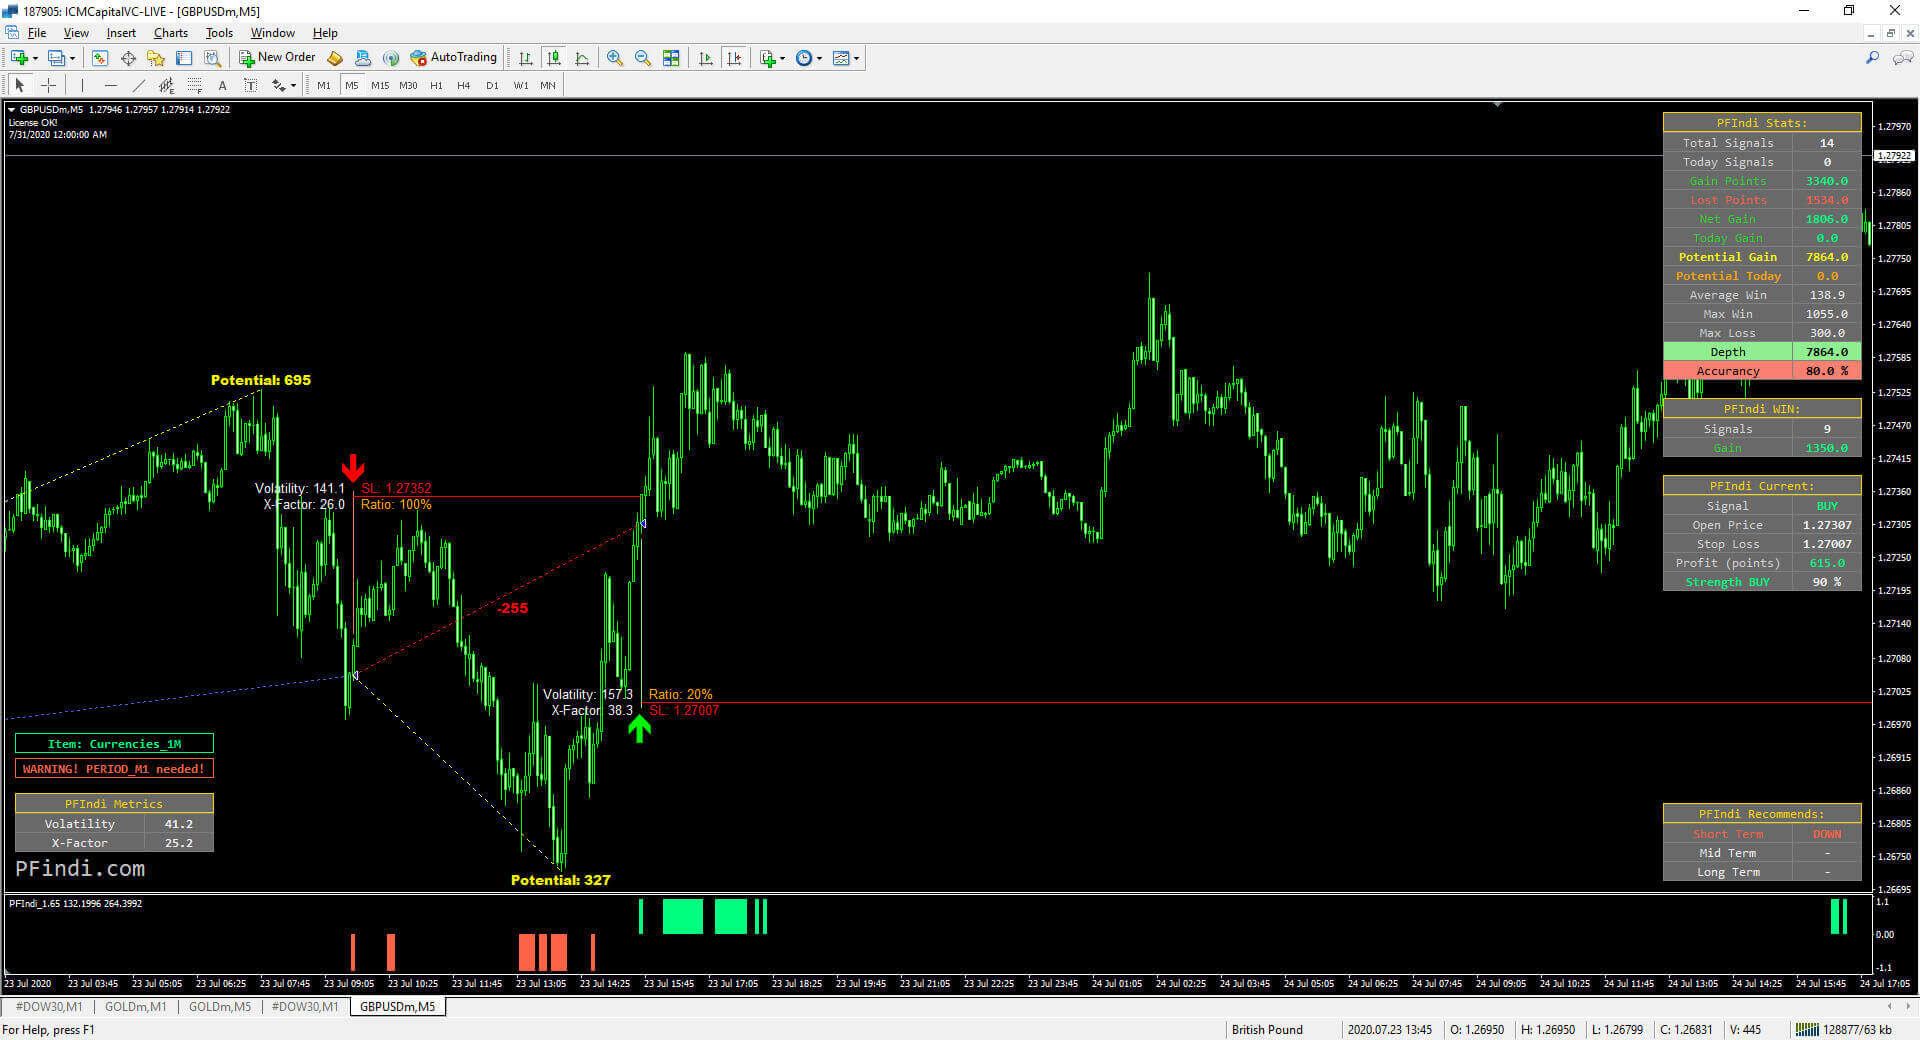1920x1040 pixels.
Task: Click the green buy arrow marker on chart
Action: [639, 728]
